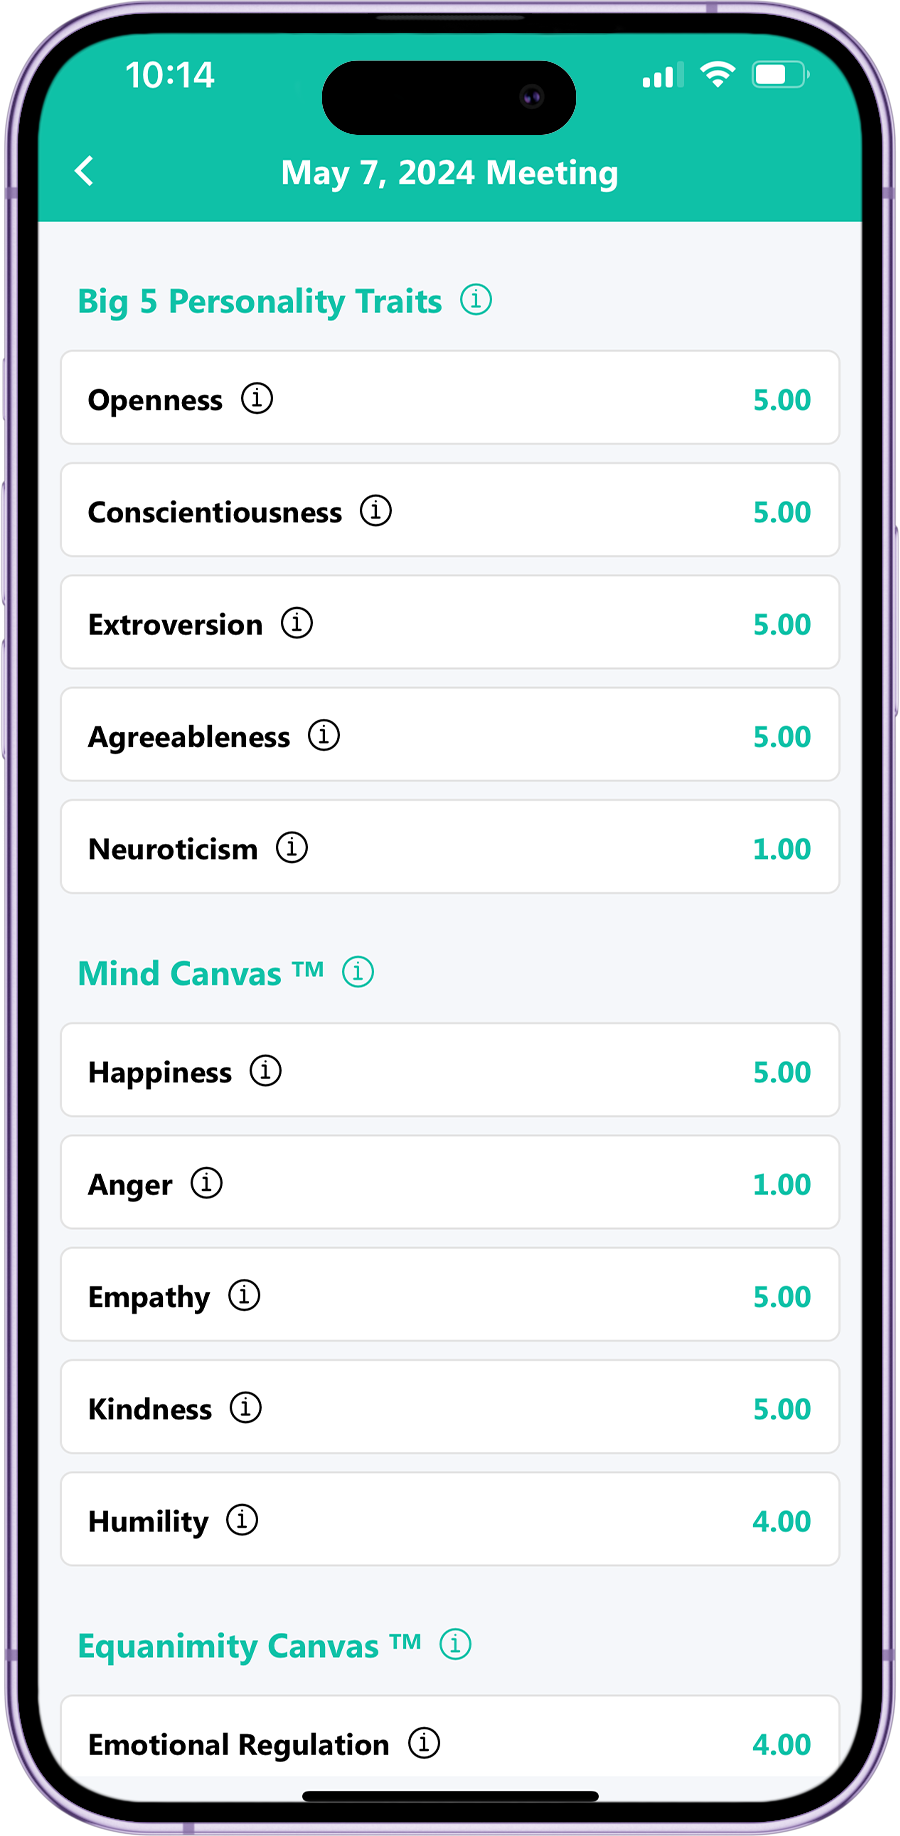Open Emotional Regulation info icon

(x=424, y=1743)
